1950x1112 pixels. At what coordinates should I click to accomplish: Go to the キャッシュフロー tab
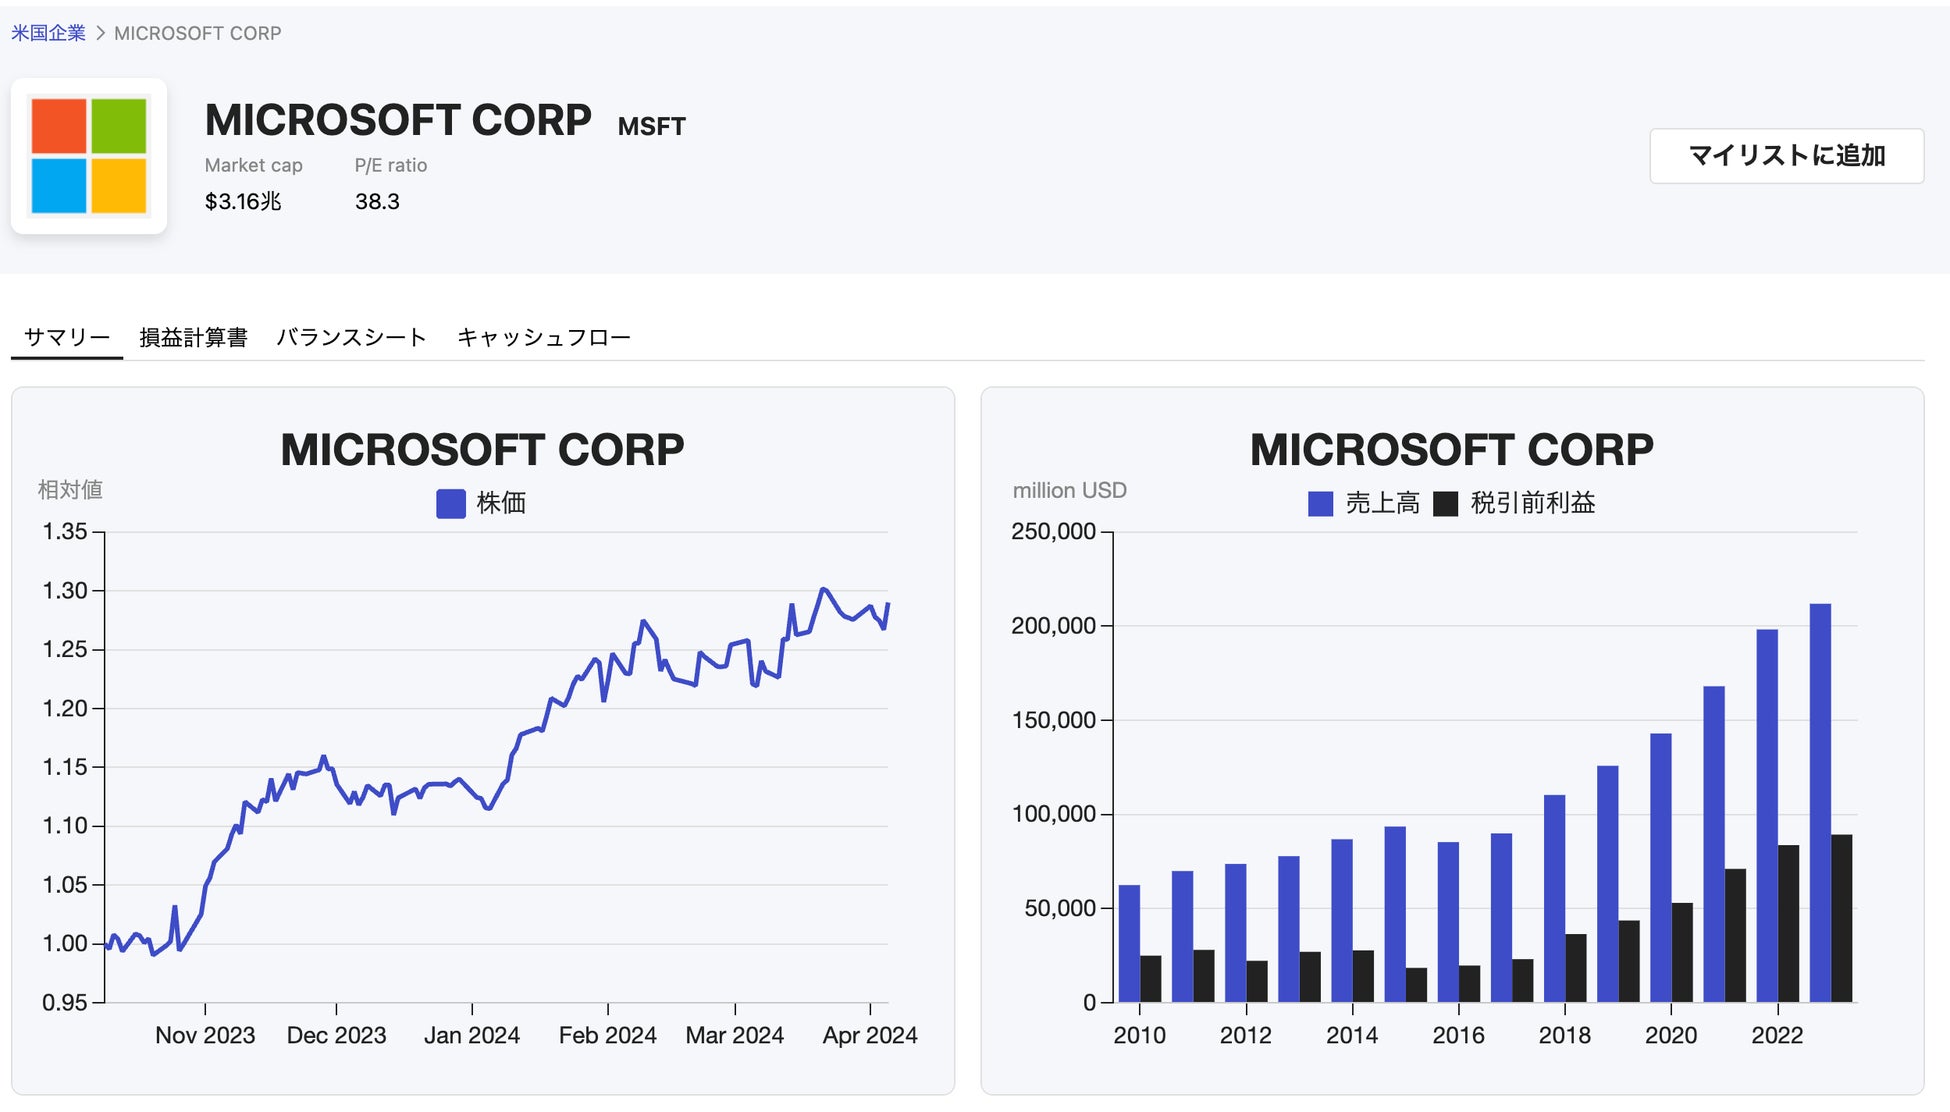point(544,338)
